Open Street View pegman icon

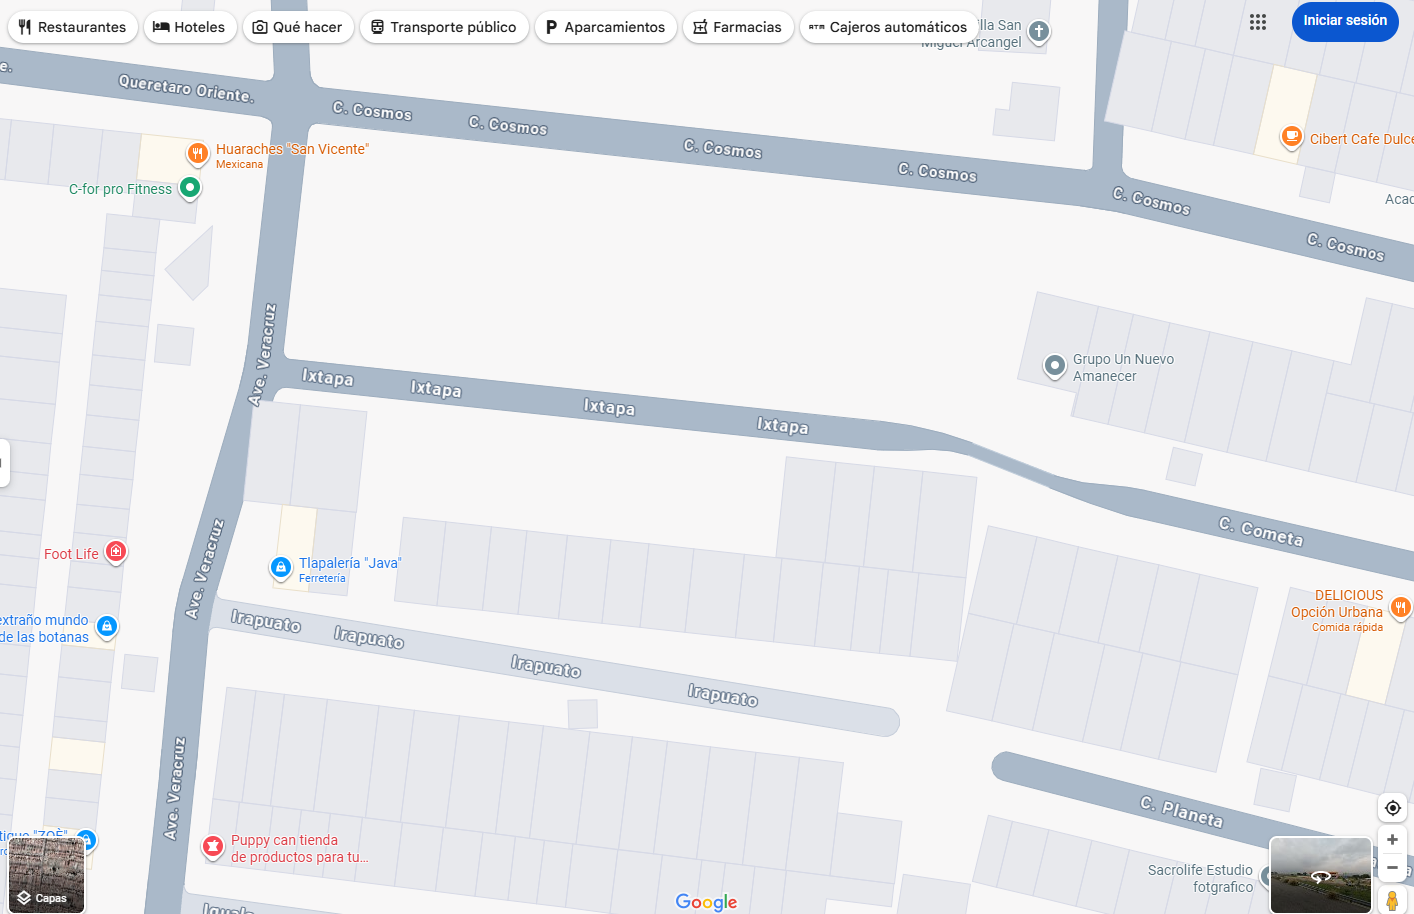point(1392,900)
